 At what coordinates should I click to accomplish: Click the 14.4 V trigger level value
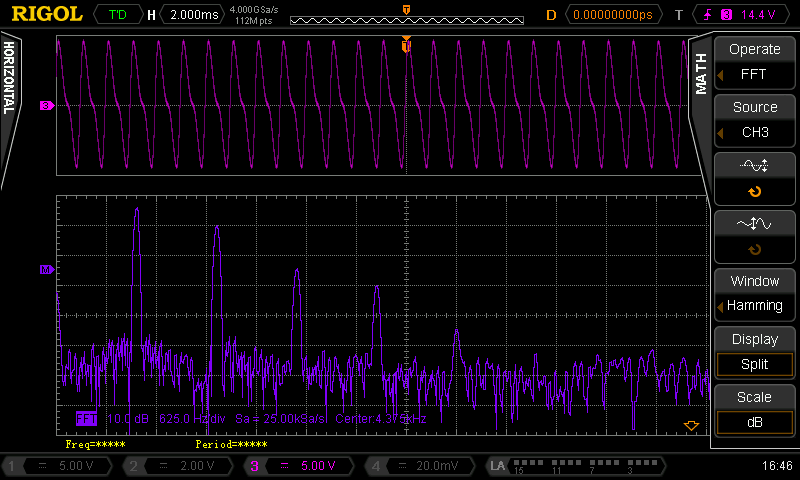coord(758,14)
